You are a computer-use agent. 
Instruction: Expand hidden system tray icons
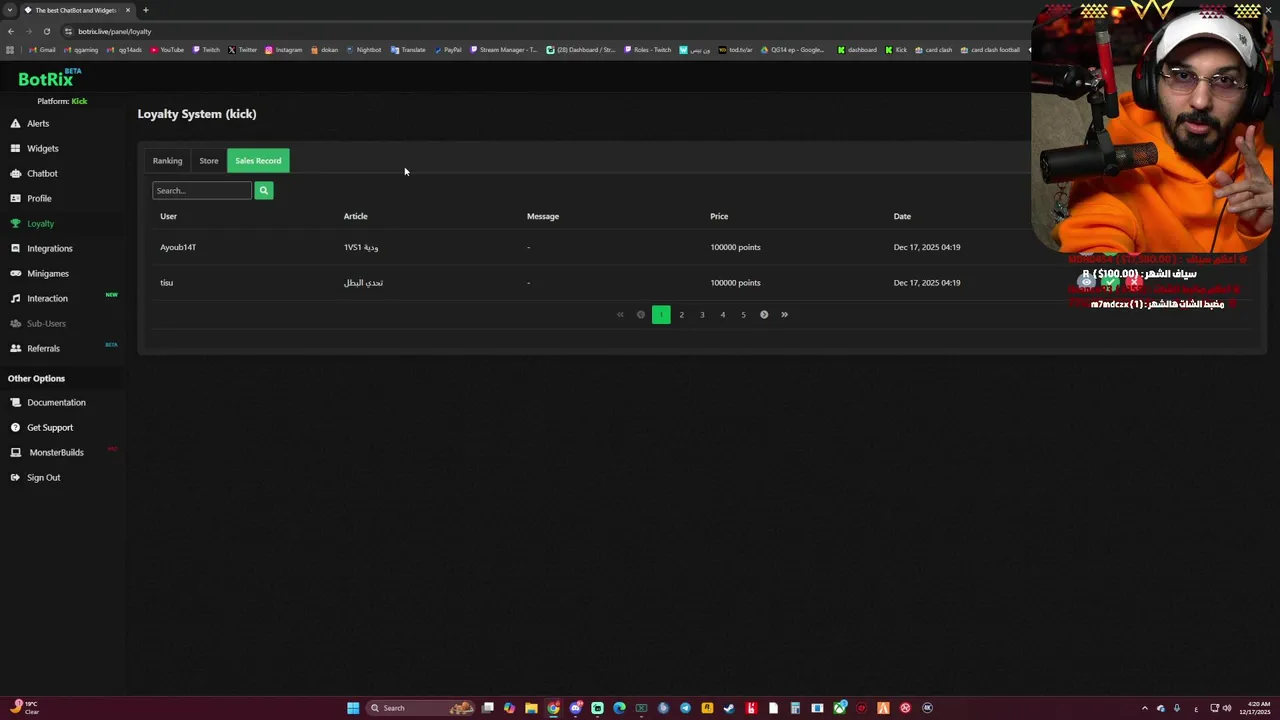(1145, 708)
